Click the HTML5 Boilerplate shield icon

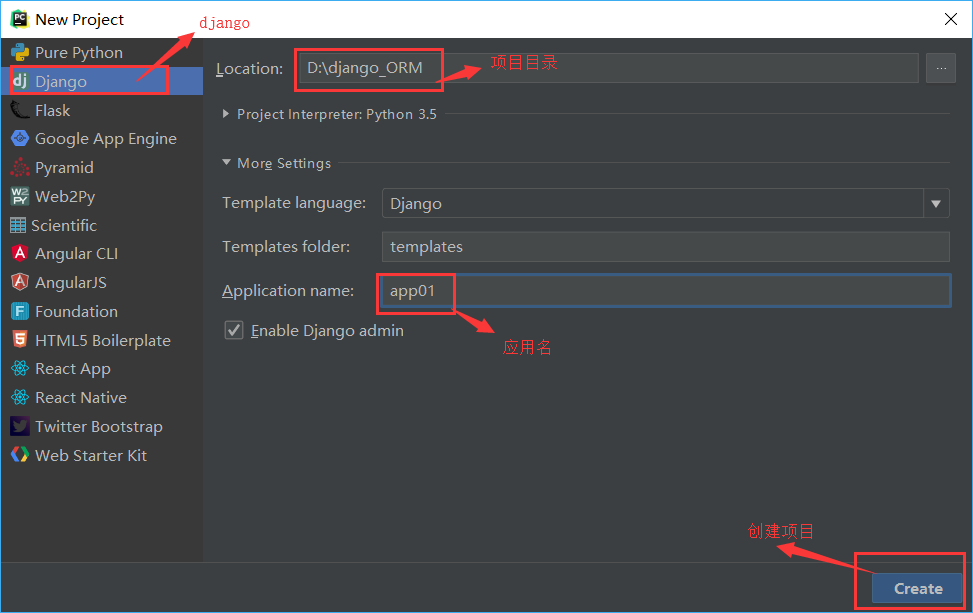coord(20,339)
